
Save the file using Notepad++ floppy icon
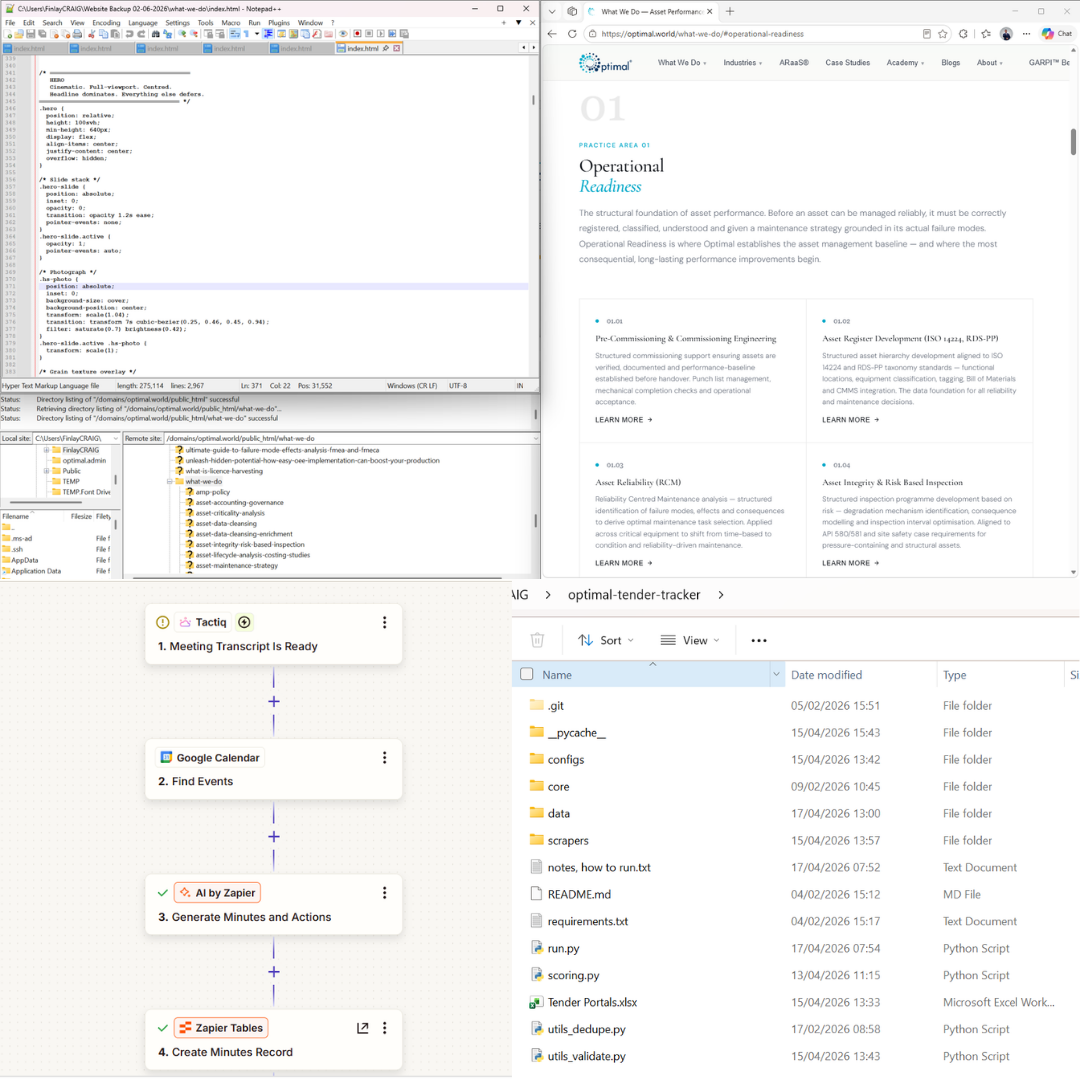tap(30, 34)
